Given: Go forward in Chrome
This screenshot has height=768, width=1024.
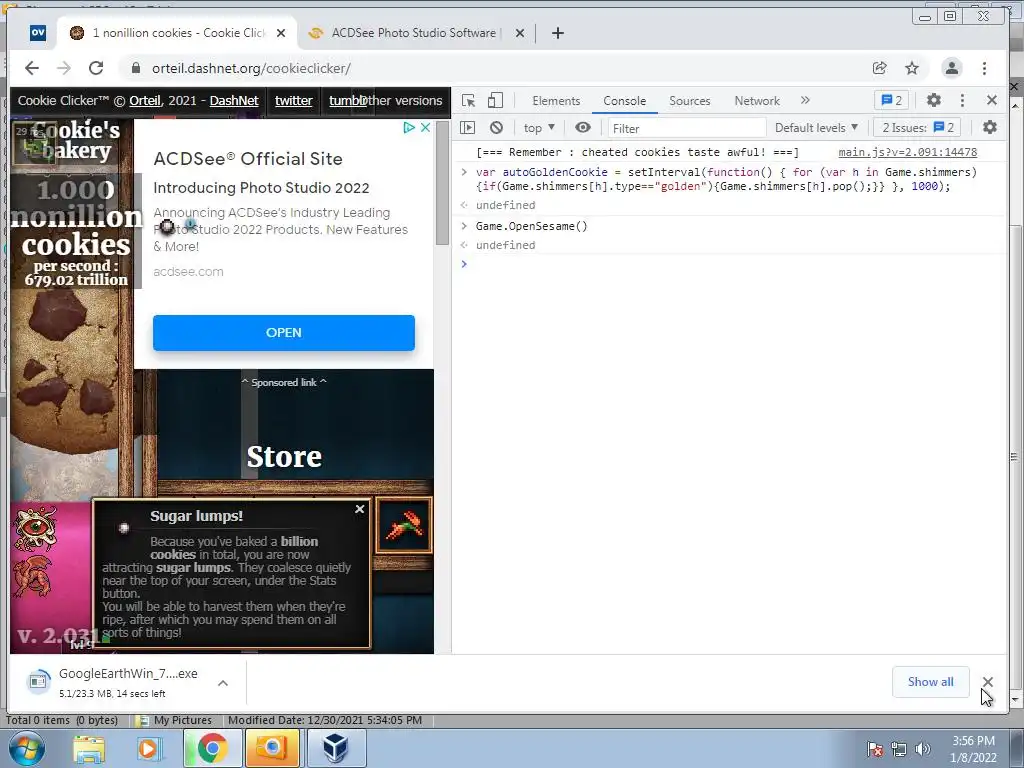Looking at the screenshot, I should 63,68.
